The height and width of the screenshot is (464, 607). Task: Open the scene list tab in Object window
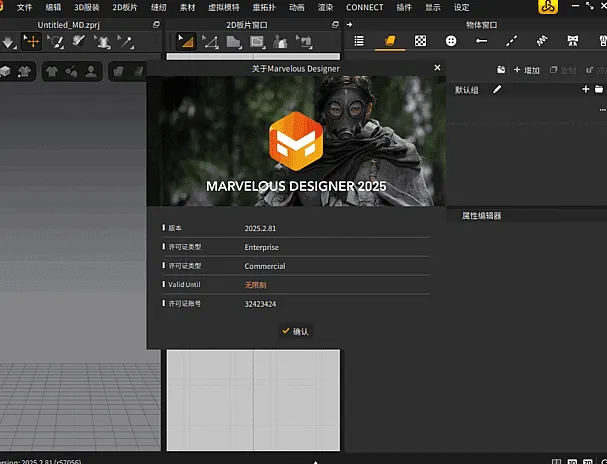click(x=359, y=41)
